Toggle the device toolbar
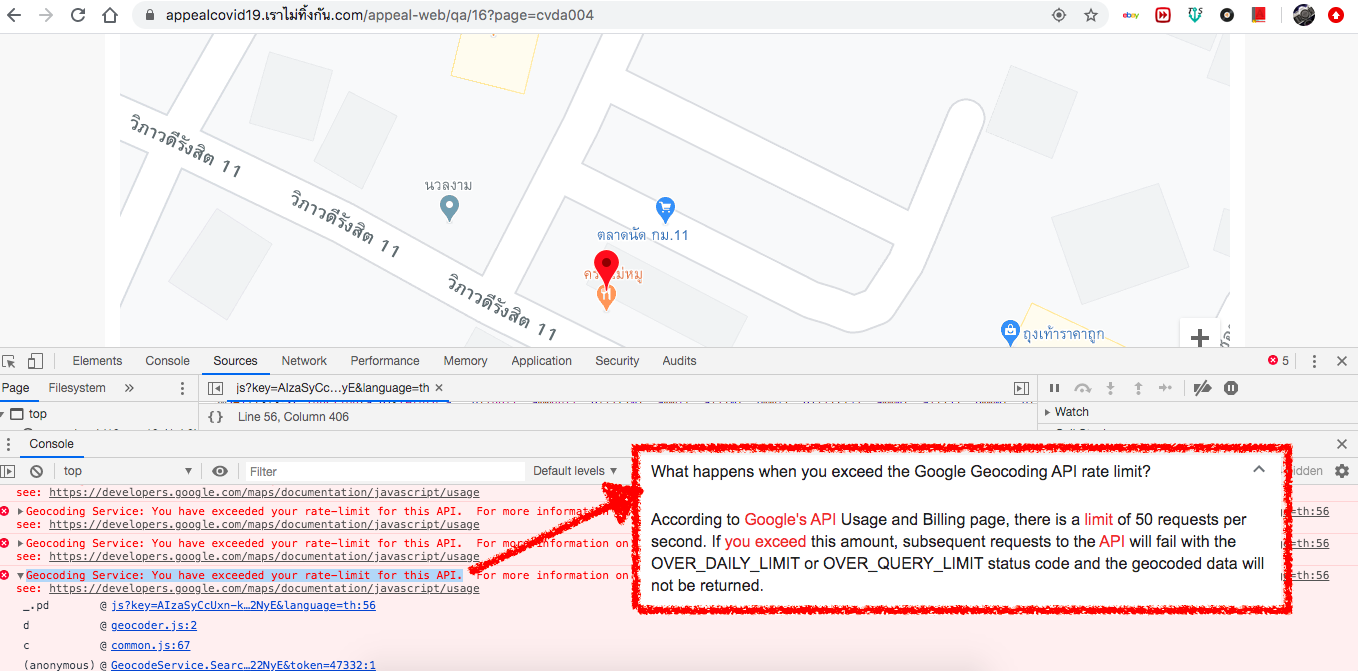The image size is (1358, 671). tap(35, 361)
